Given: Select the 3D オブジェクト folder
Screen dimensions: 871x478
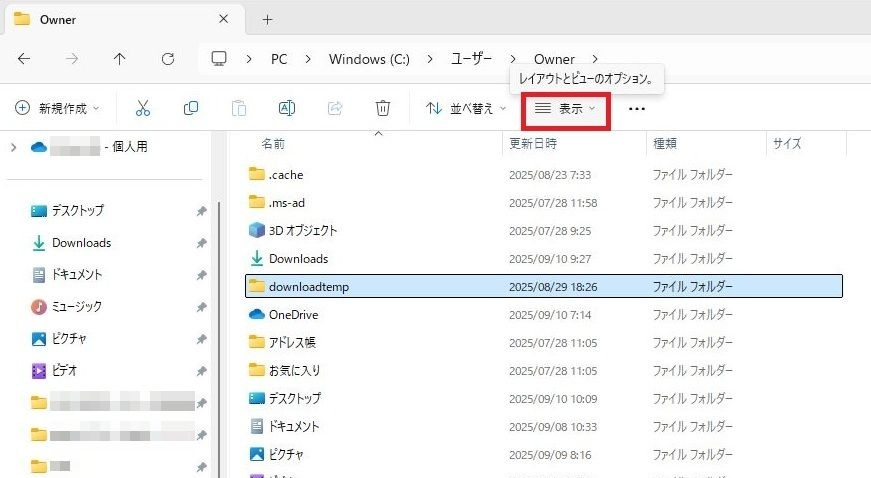Looking at the screenshot, I should [x=303, y=230].
